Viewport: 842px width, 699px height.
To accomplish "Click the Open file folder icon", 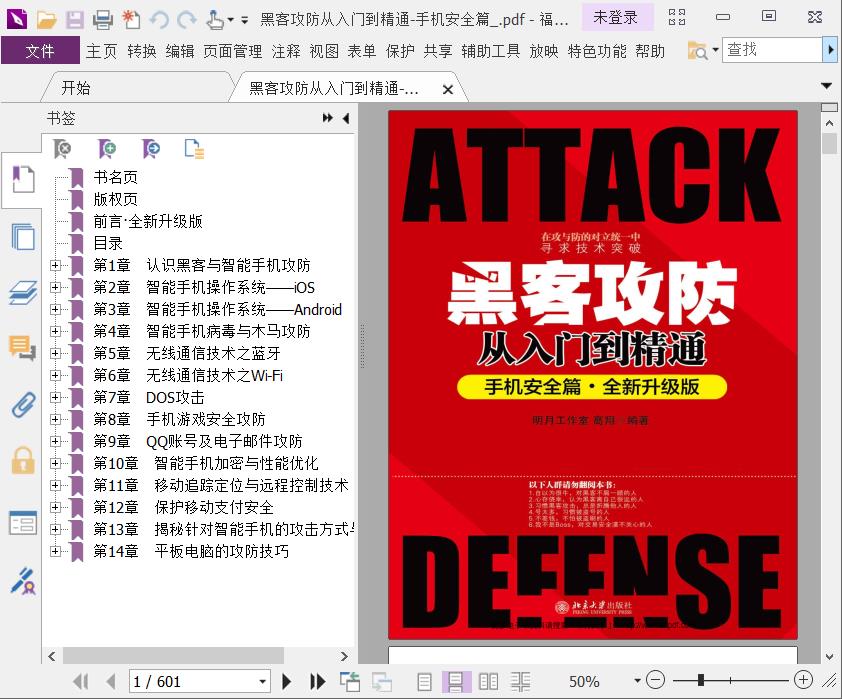I will 47,20.
